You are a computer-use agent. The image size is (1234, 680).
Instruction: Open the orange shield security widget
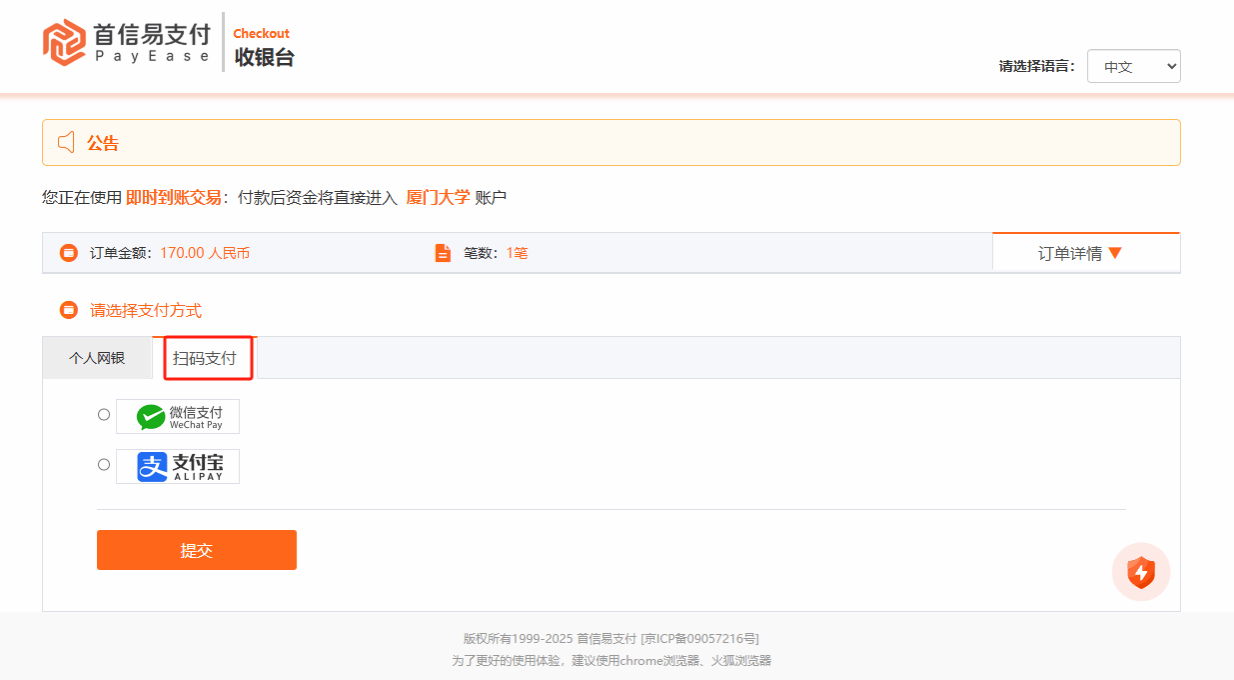(1140, 572)
